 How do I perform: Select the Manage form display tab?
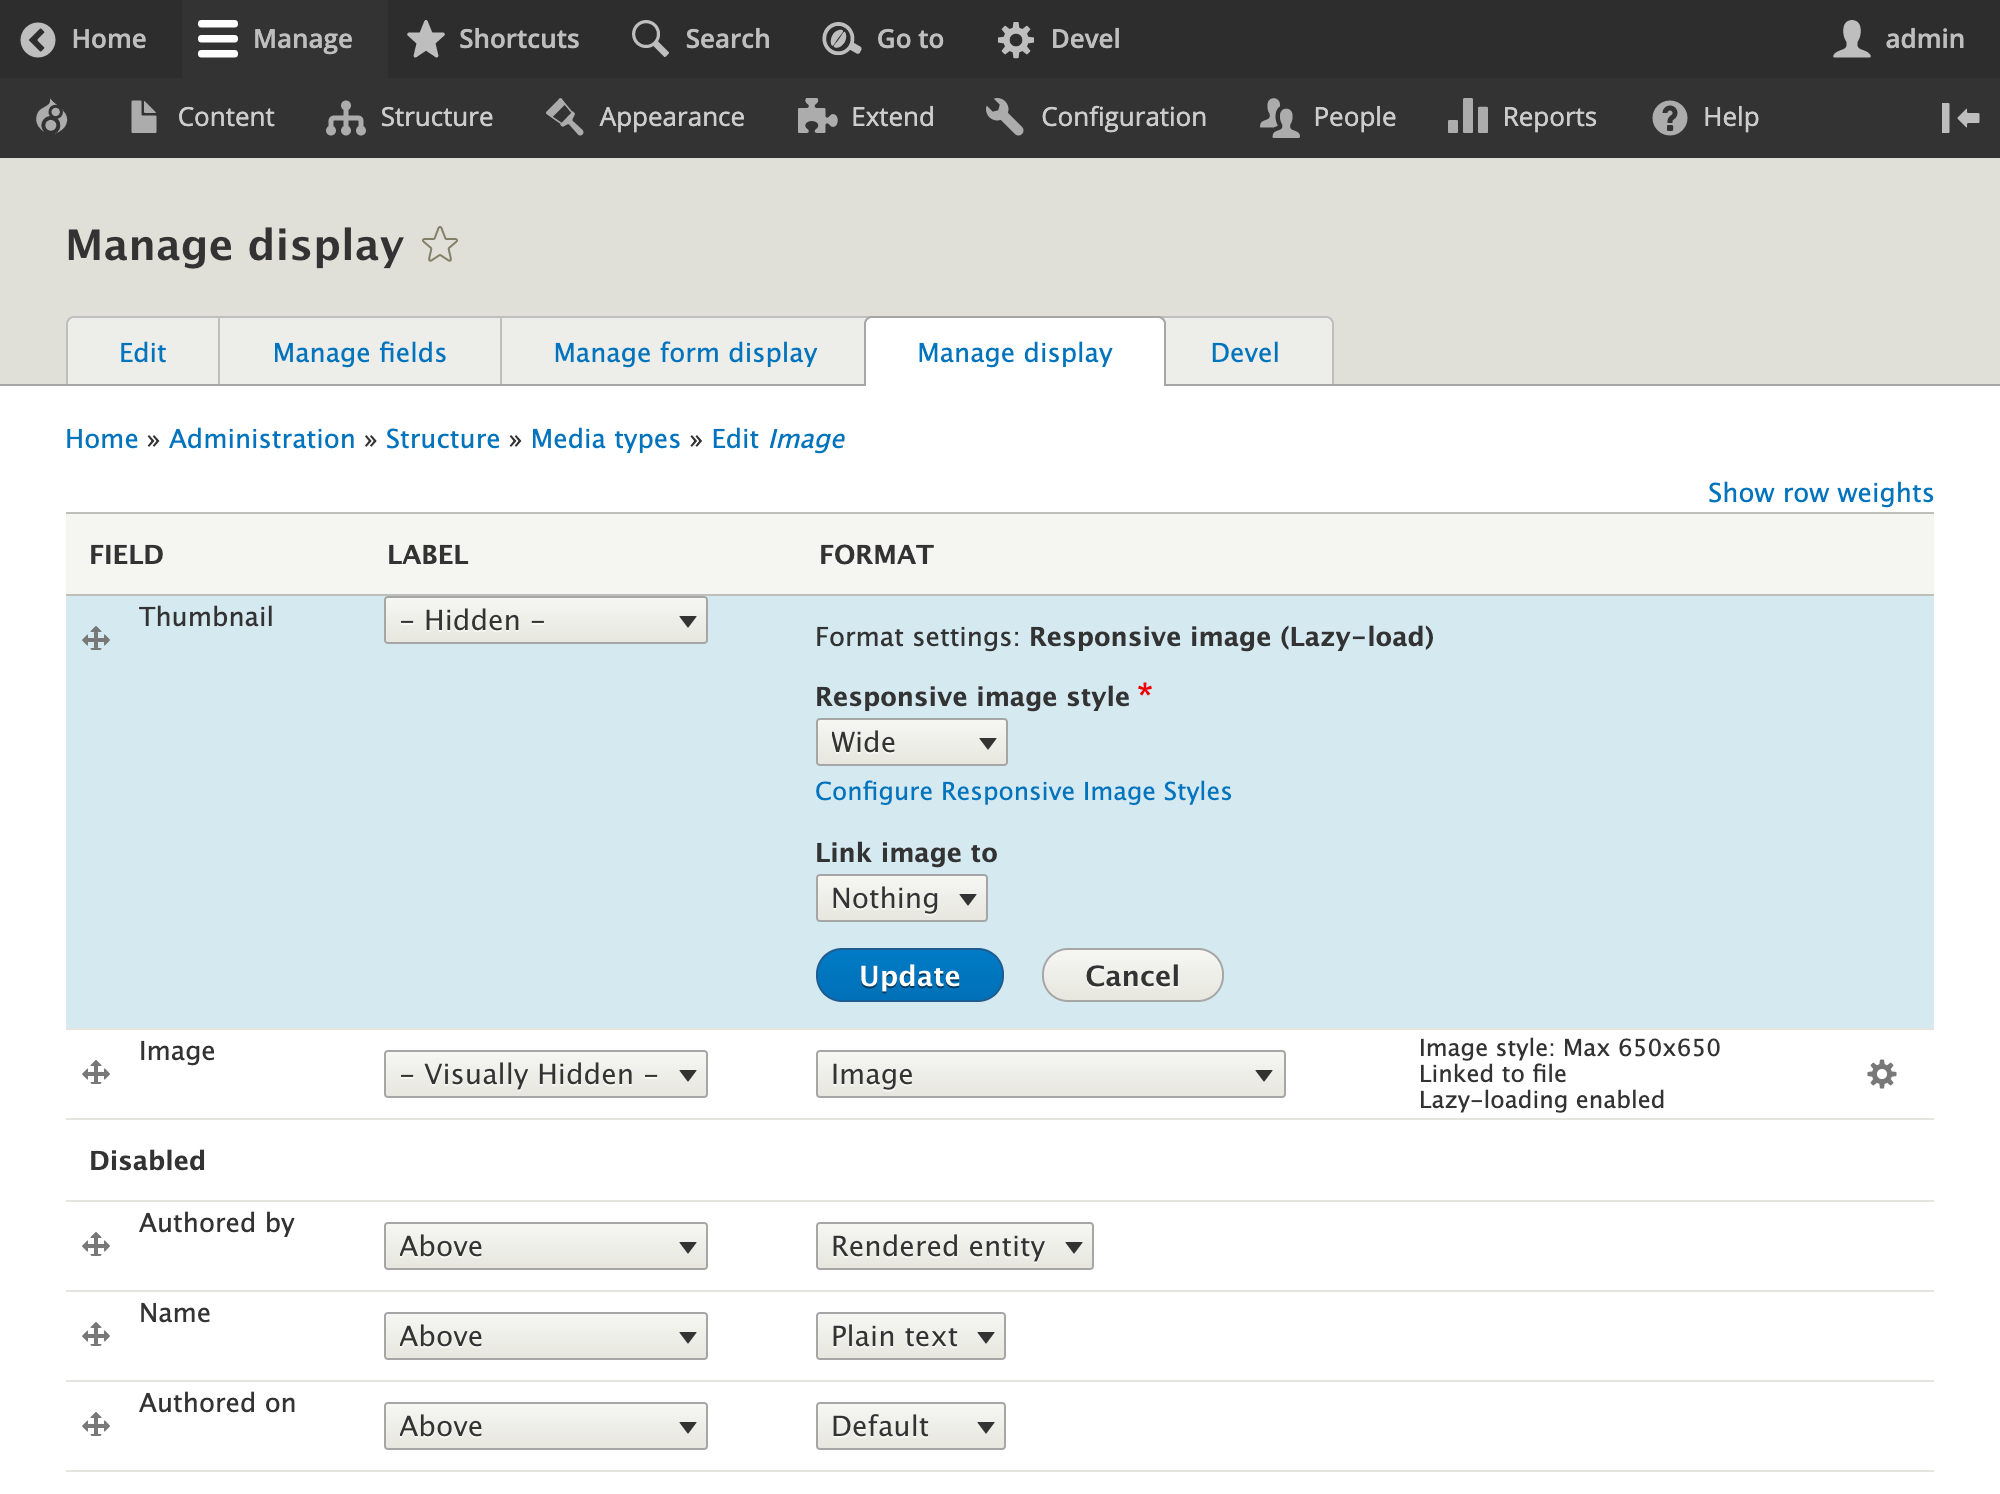(684, 352)
